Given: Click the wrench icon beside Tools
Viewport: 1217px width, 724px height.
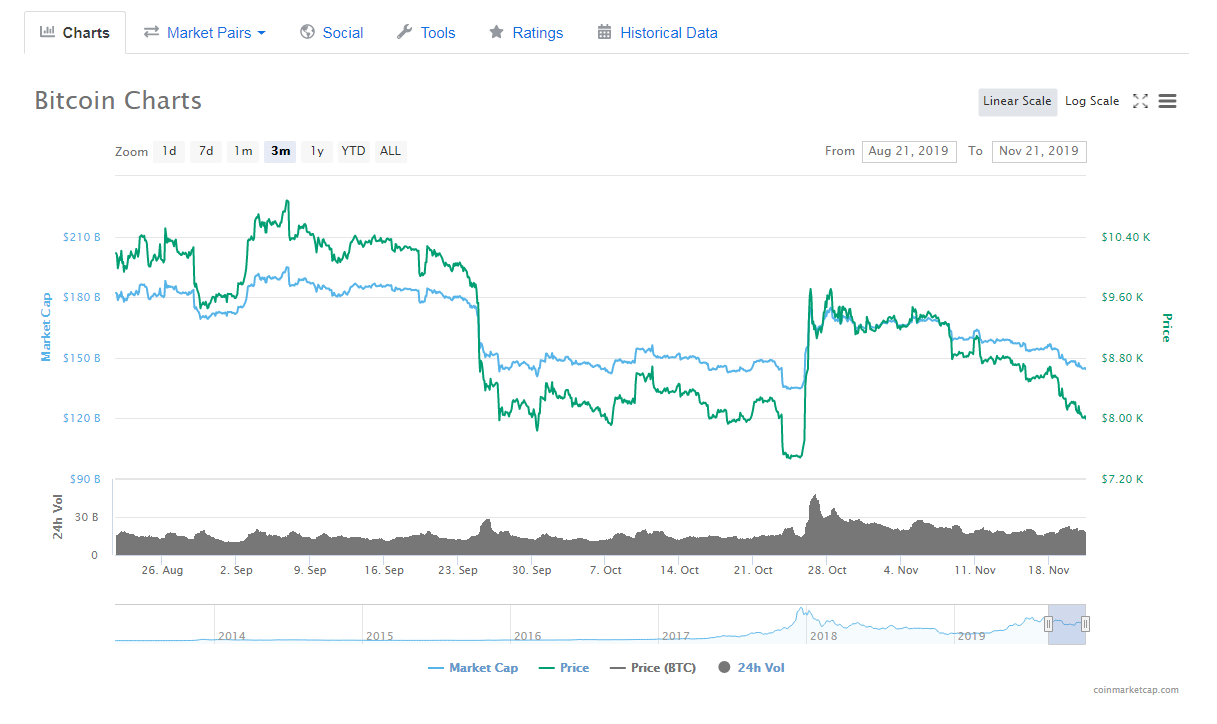Looking at the screenshot, I should pyautogui.click(x=404, y=32).
